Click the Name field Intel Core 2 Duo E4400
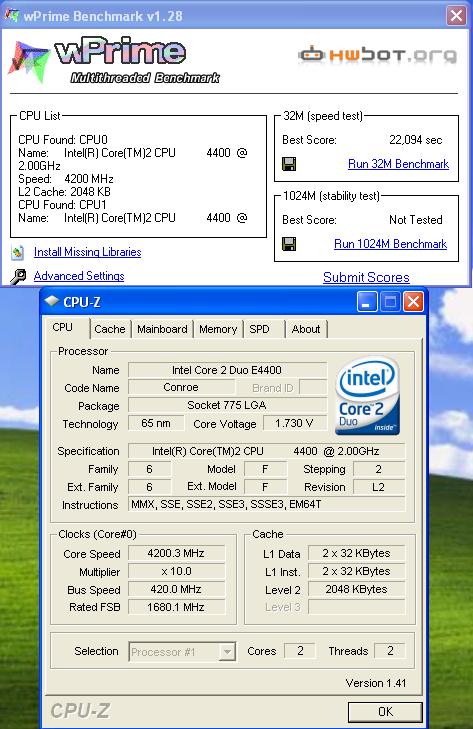Screen dimensions: 473x729 pyautogui.click(x=227, y=370)
